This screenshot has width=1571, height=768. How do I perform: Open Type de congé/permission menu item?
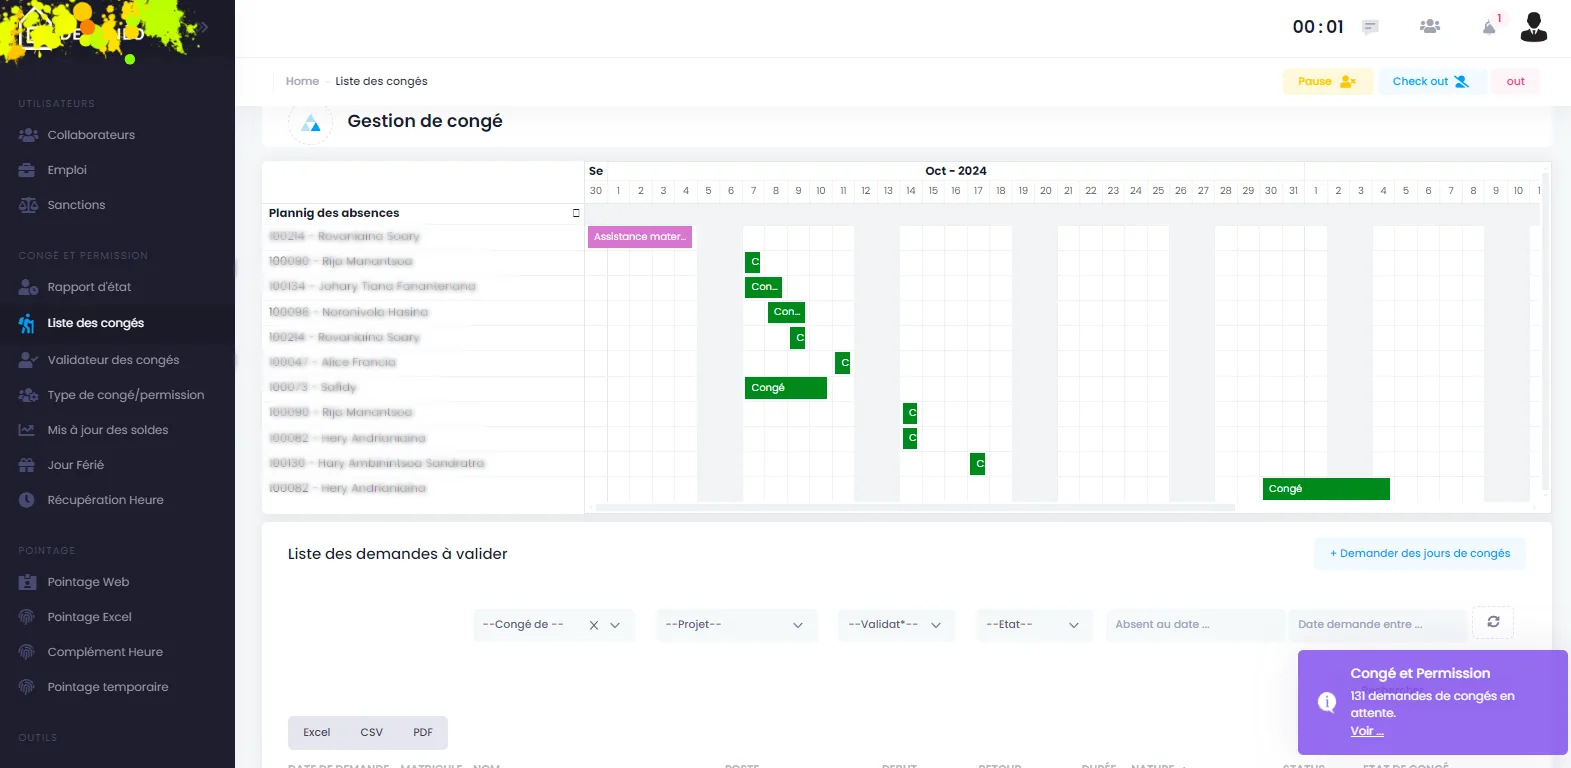pos(126,395)
